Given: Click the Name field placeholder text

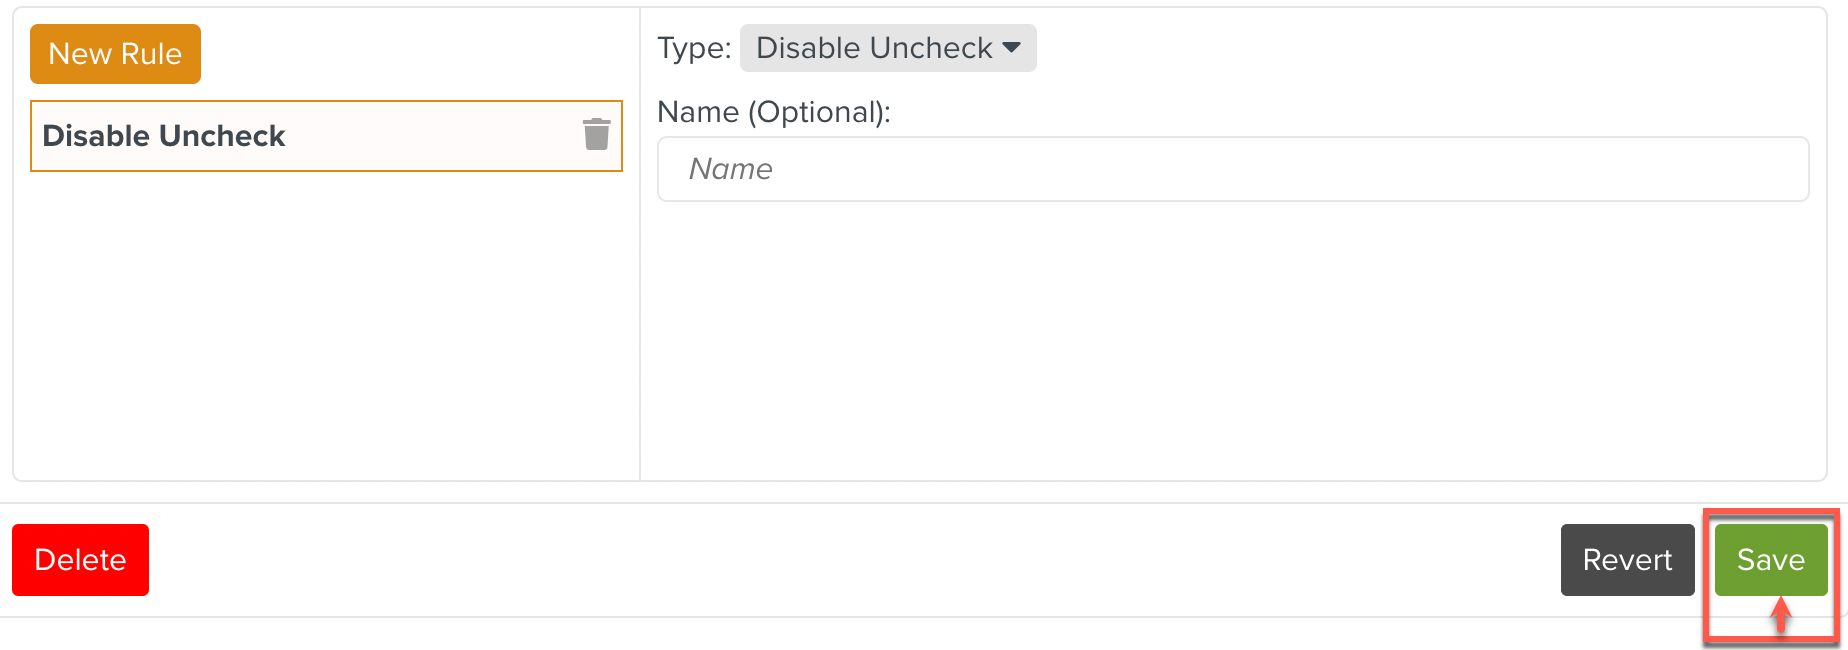Looking at the screenshot, I should (731, 169).
